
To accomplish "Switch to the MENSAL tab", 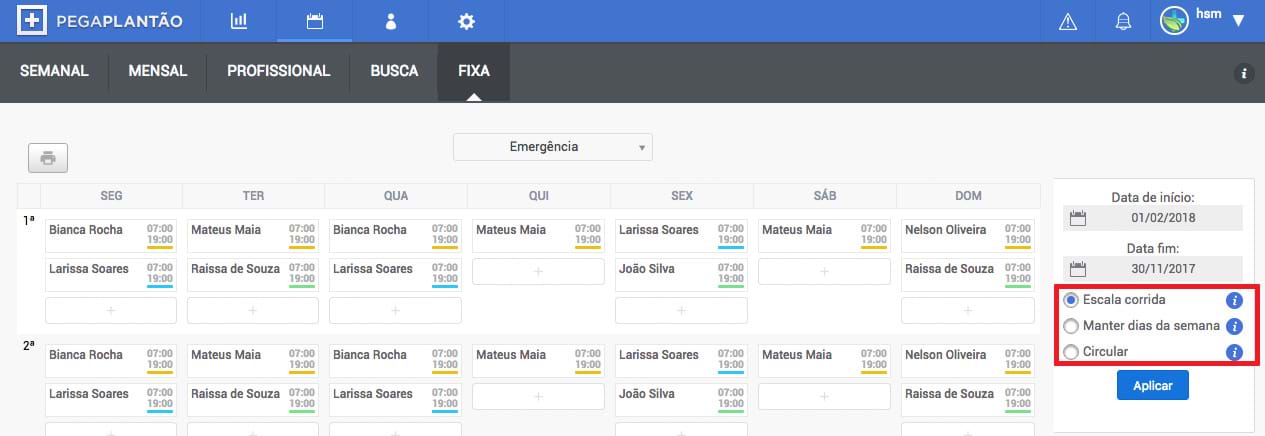I will tap(158, 71).
